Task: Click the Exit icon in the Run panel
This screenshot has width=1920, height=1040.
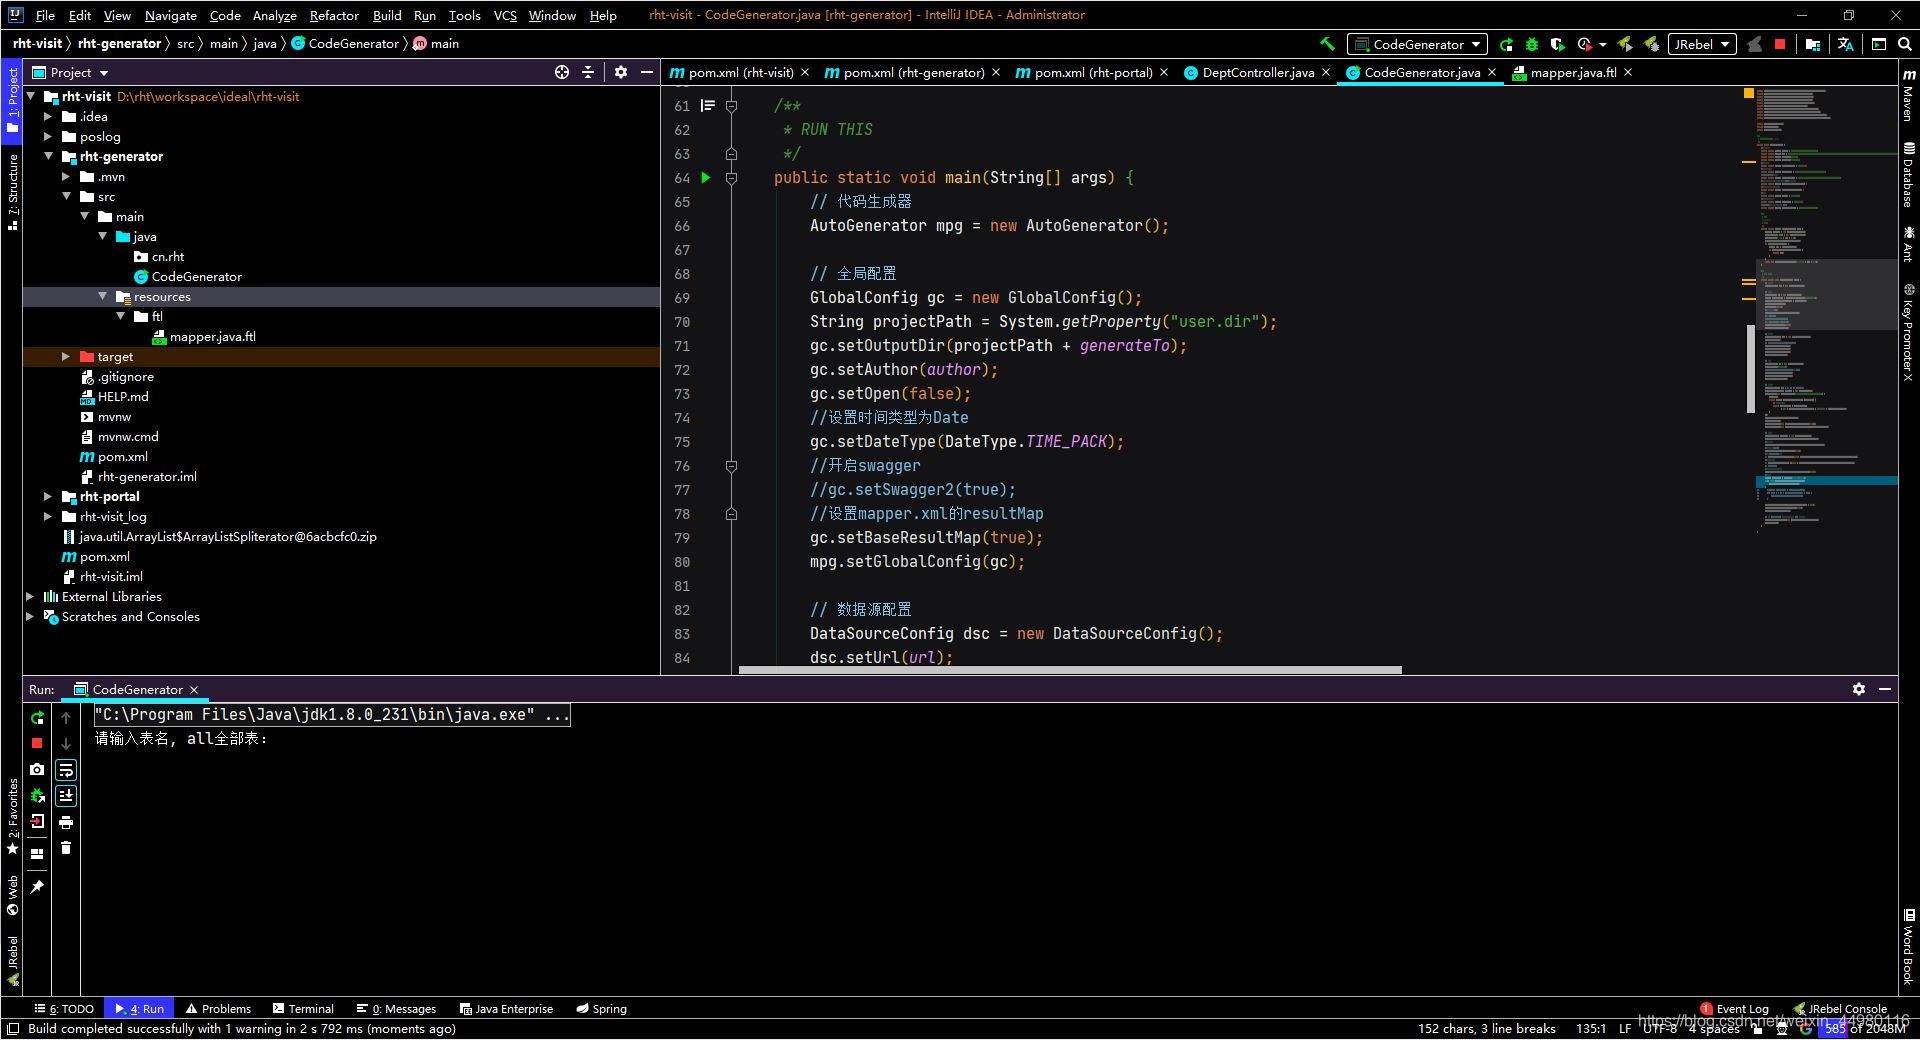Action: coord(37,822)
